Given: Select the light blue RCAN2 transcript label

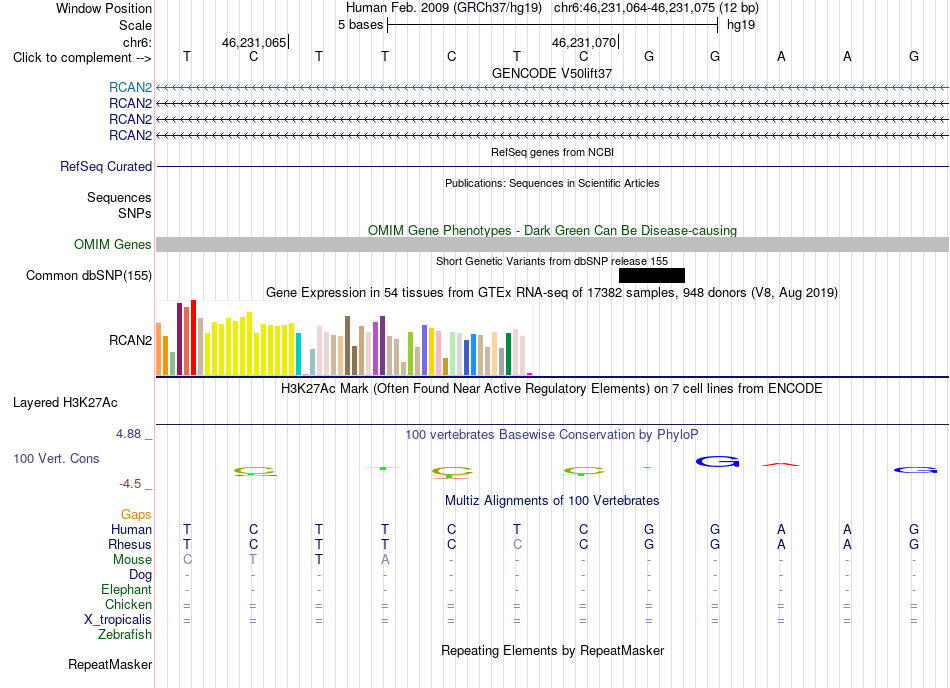Looking at the screenshot, I should (x=130, y=87).
